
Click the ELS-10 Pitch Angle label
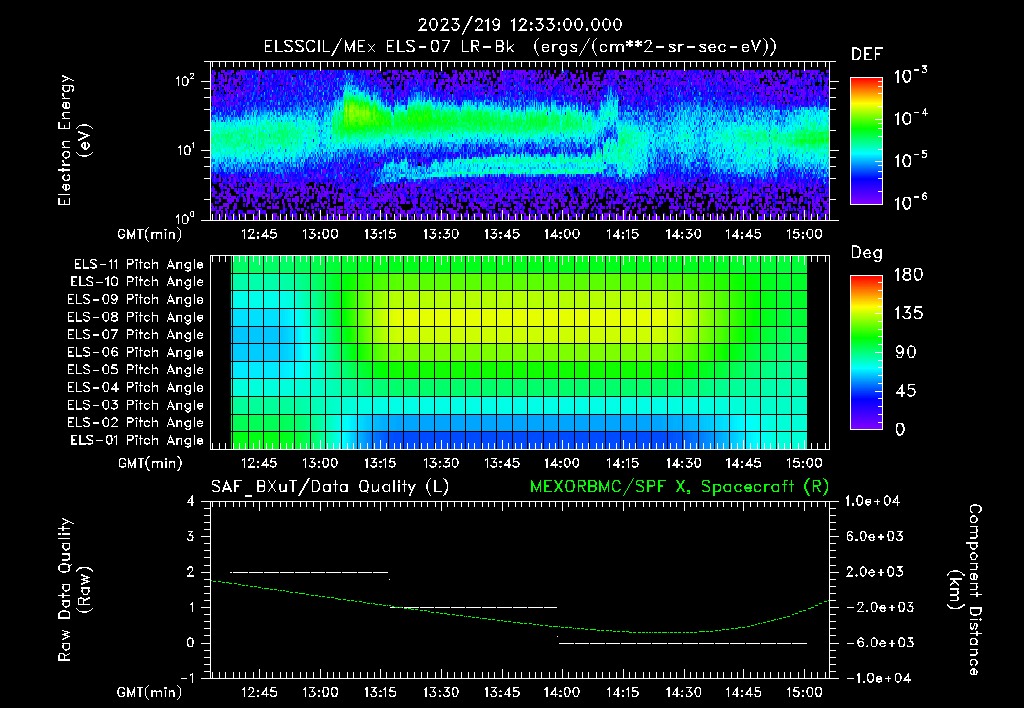click(x=136, y=282)
